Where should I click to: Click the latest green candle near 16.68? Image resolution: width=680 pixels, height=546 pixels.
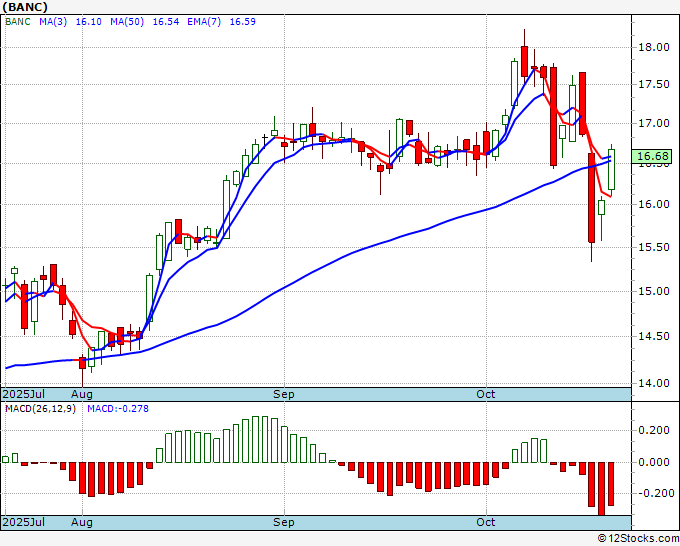coord(611,170)
